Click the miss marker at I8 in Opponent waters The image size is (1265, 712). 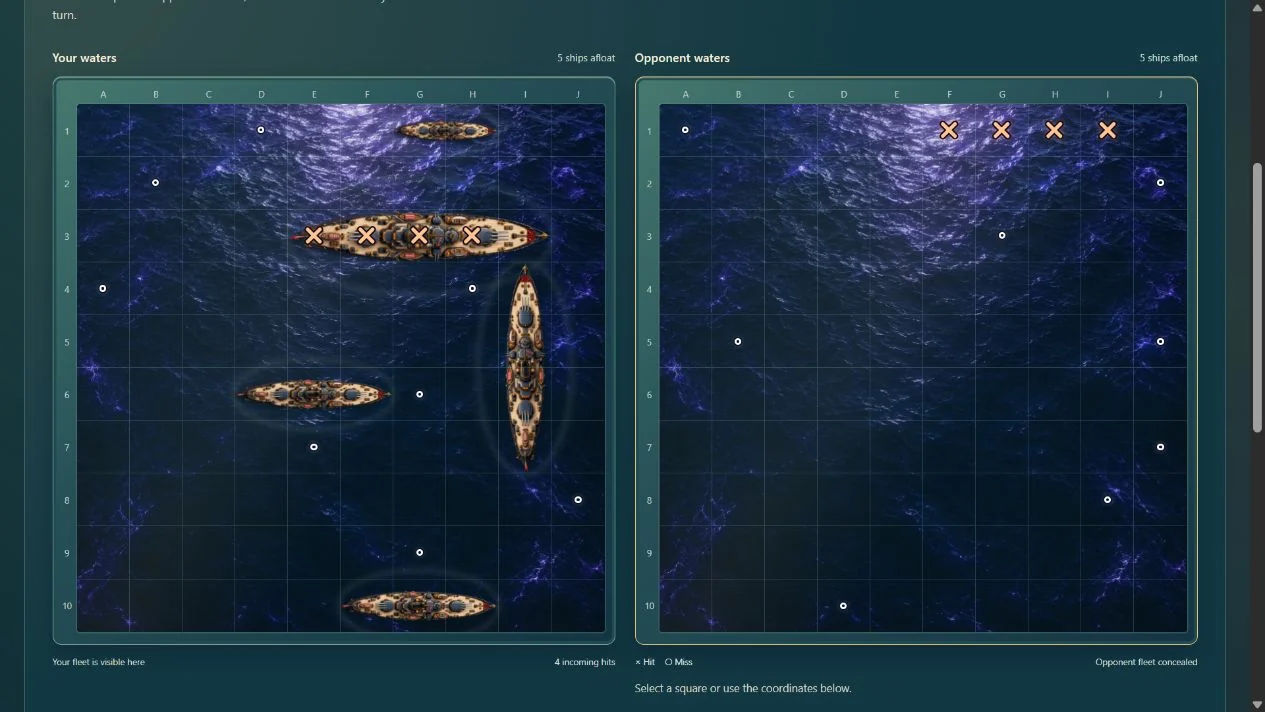point(1107,500)
